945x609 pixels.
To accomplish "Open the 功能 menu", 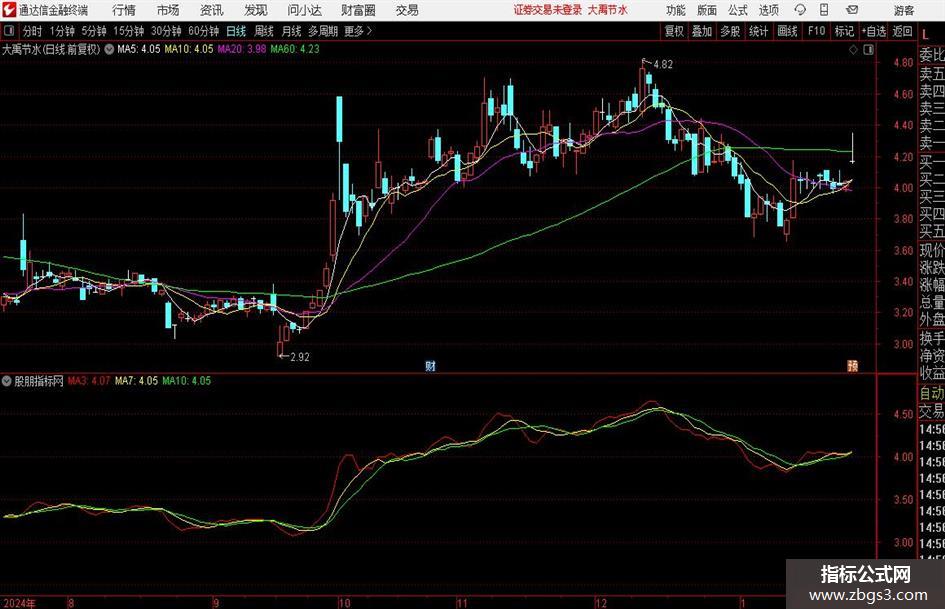I will click(x=676, y=10).
